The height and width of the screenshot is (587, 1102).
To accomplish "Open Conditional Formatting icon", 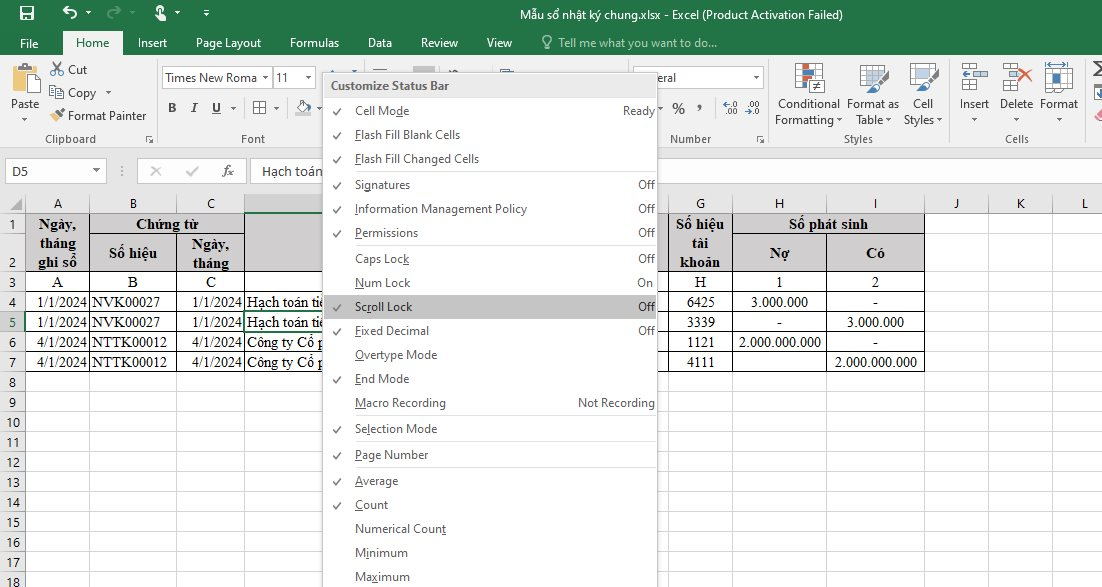I will (x=808, y=78).
